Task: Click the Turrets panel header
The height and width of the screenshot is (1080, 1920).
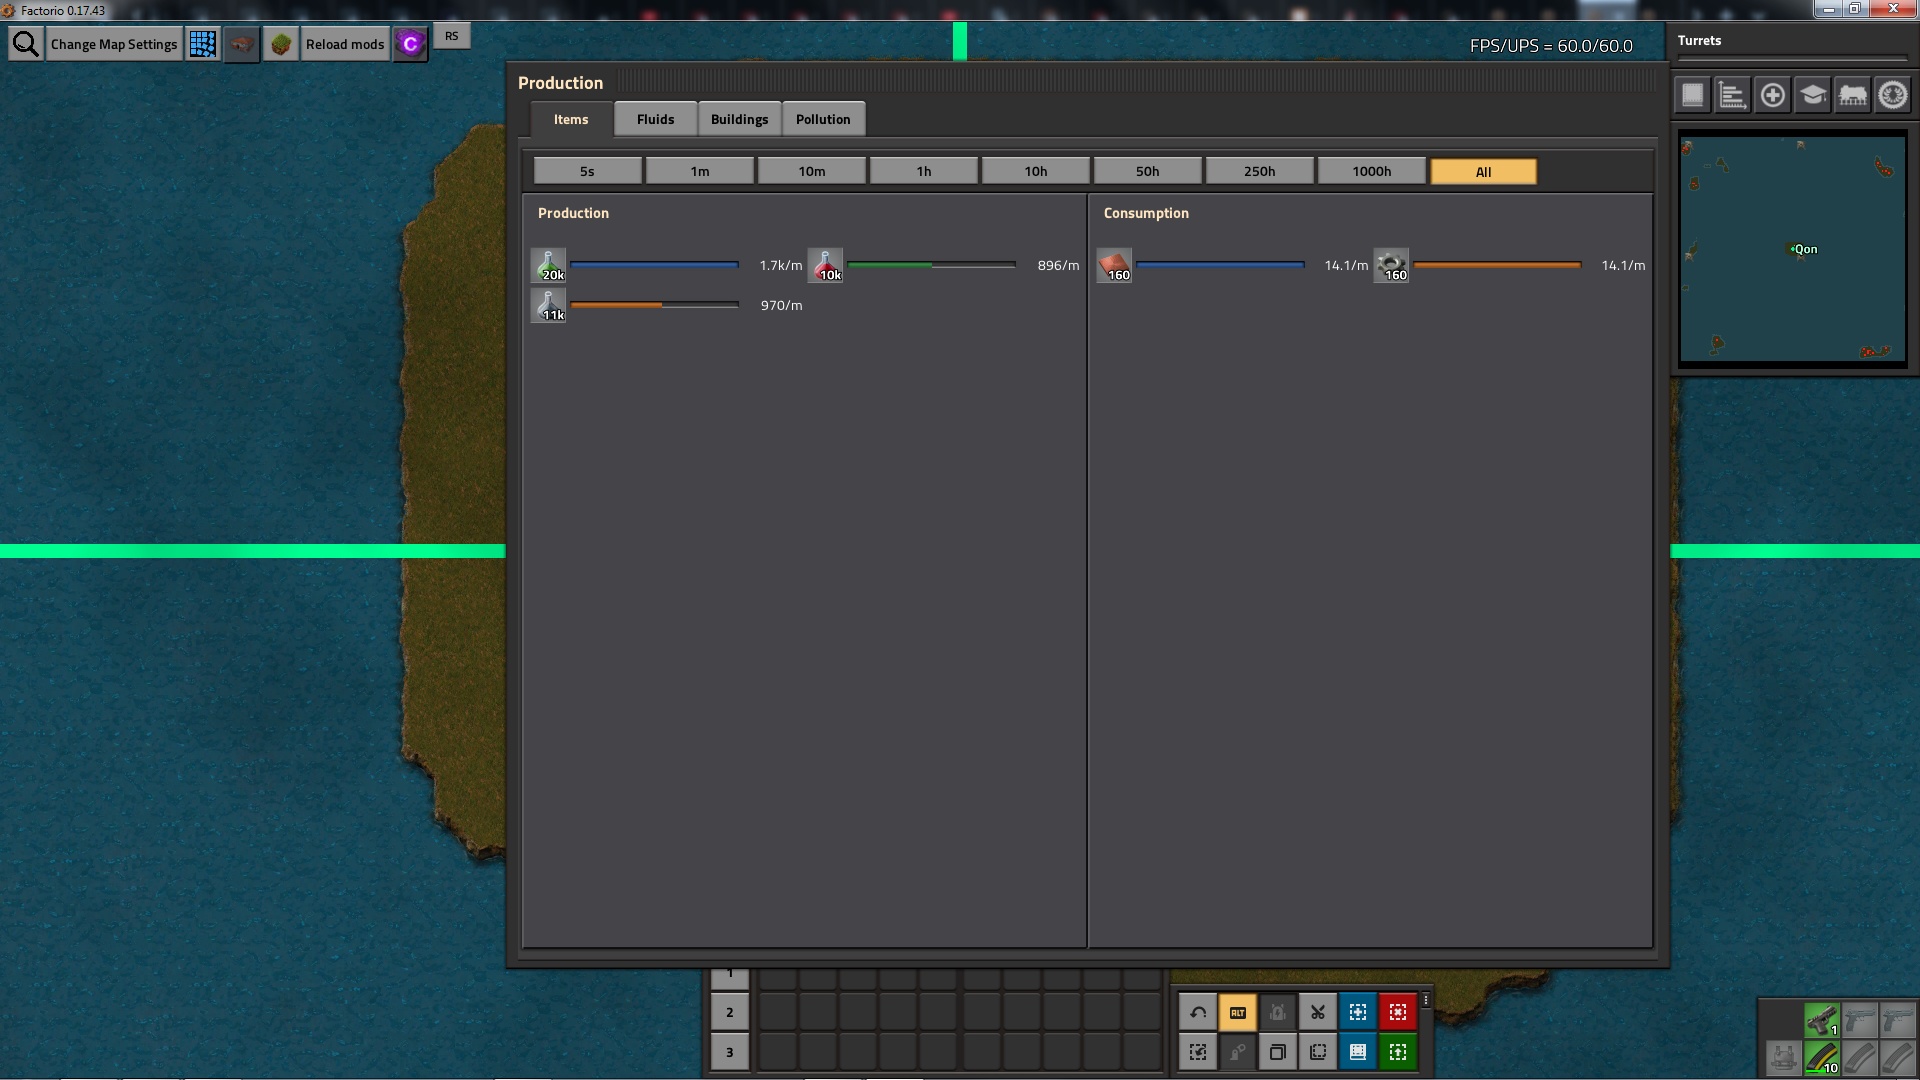Action: pyautogui.click(x=1699, y=41)
